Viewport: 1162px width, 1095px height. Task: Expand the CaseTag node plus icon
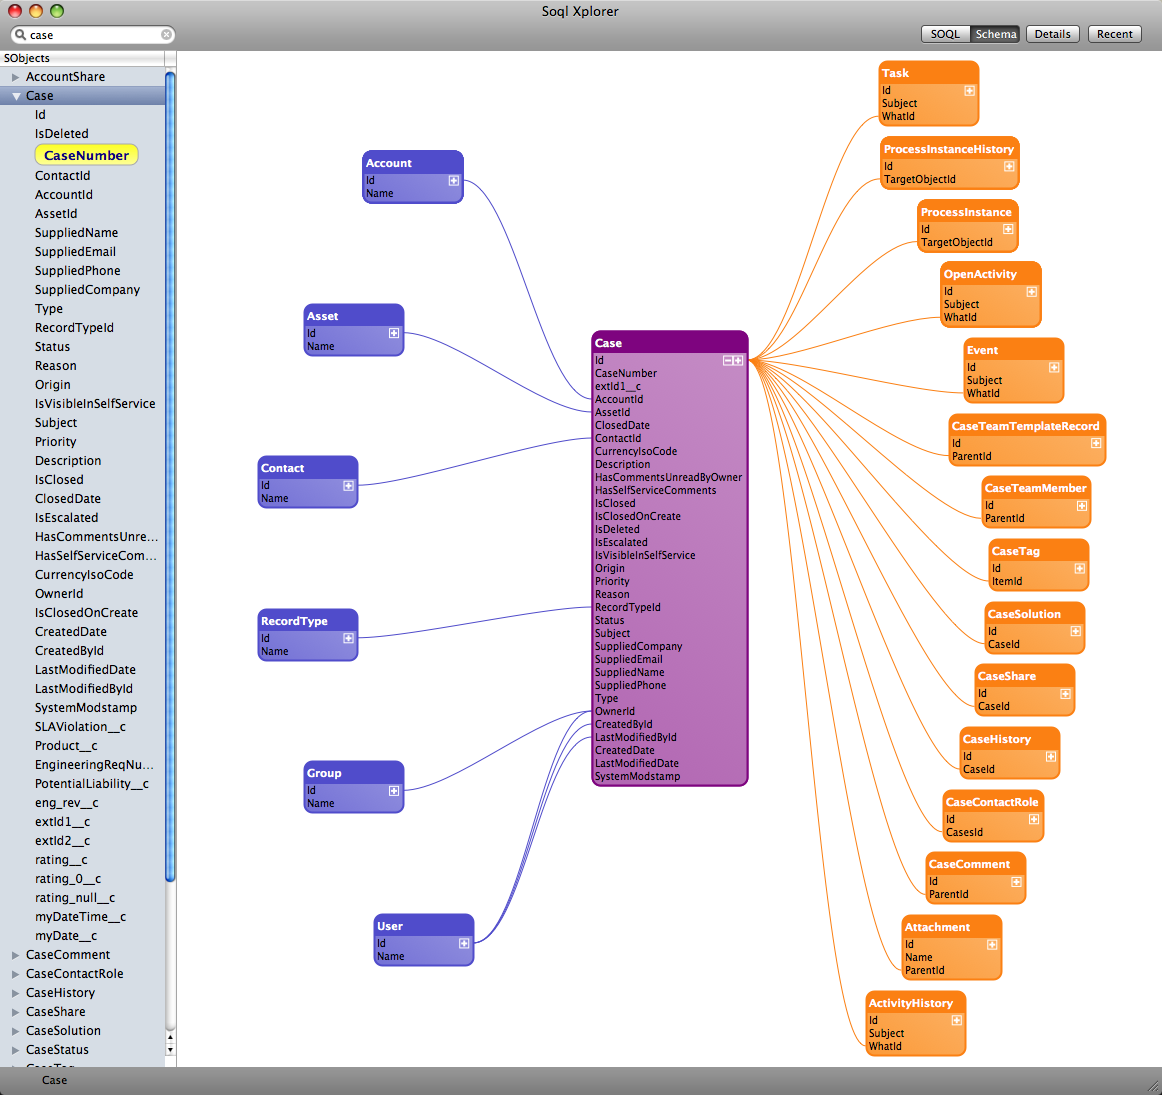(x=1080, y=569)
